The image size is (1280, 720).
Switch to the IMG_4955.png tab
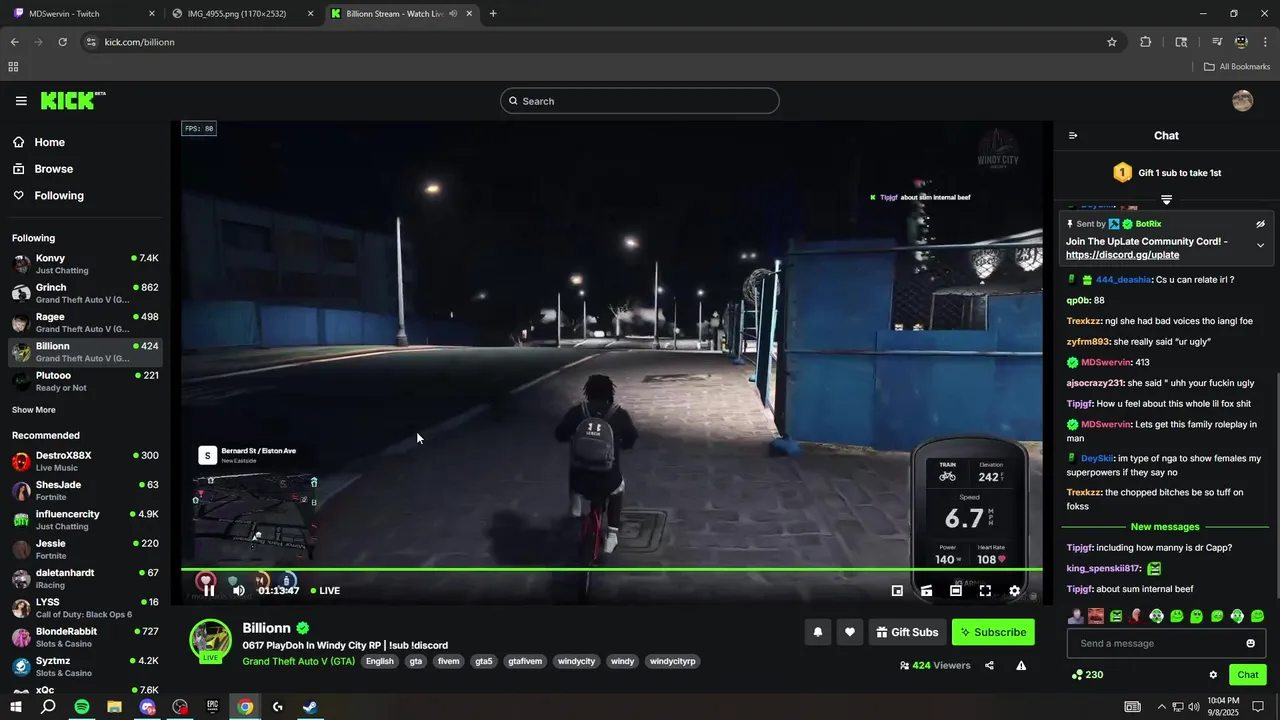tap(243, 14)
